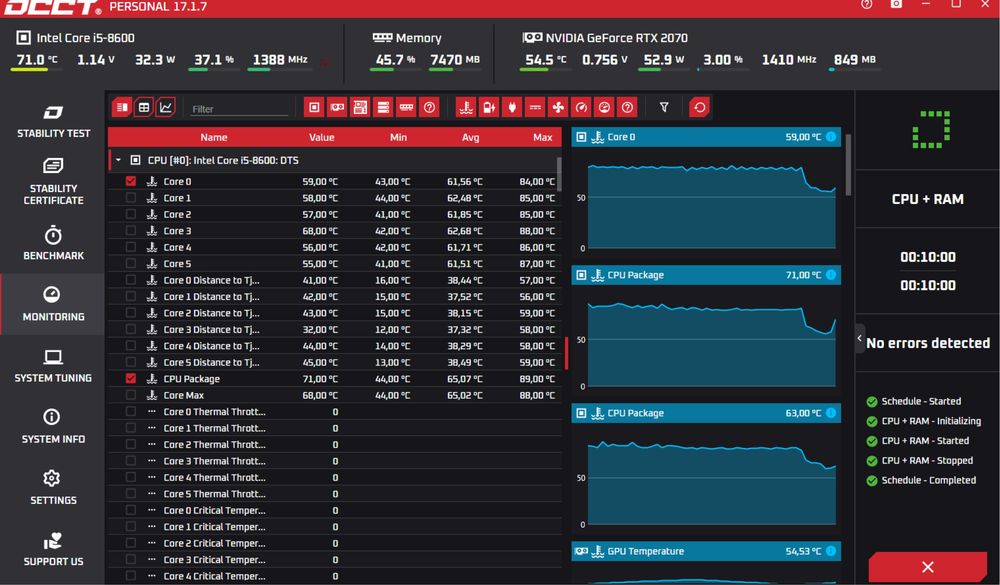
Task: Click the funnel filter icon
Action: coord(664,107)
